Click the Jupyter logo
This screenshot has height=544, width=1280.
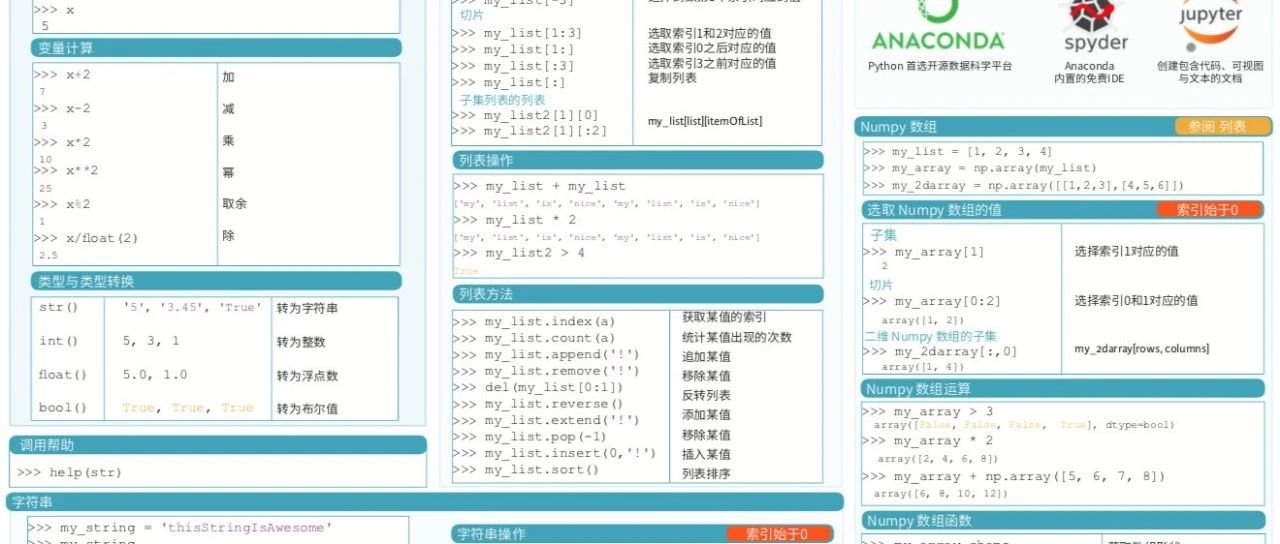click(1210, 24)
